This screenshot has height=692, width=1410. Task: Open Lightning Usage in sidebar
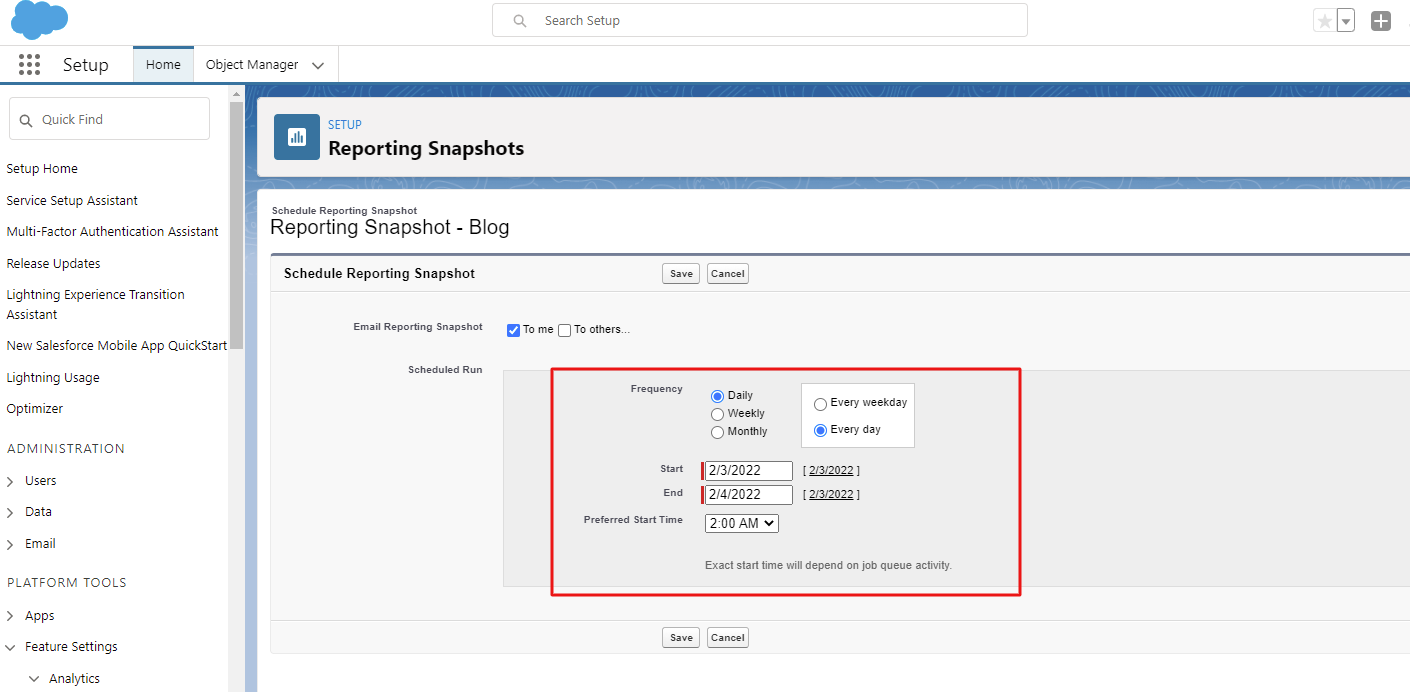click(x=53, y=378)
